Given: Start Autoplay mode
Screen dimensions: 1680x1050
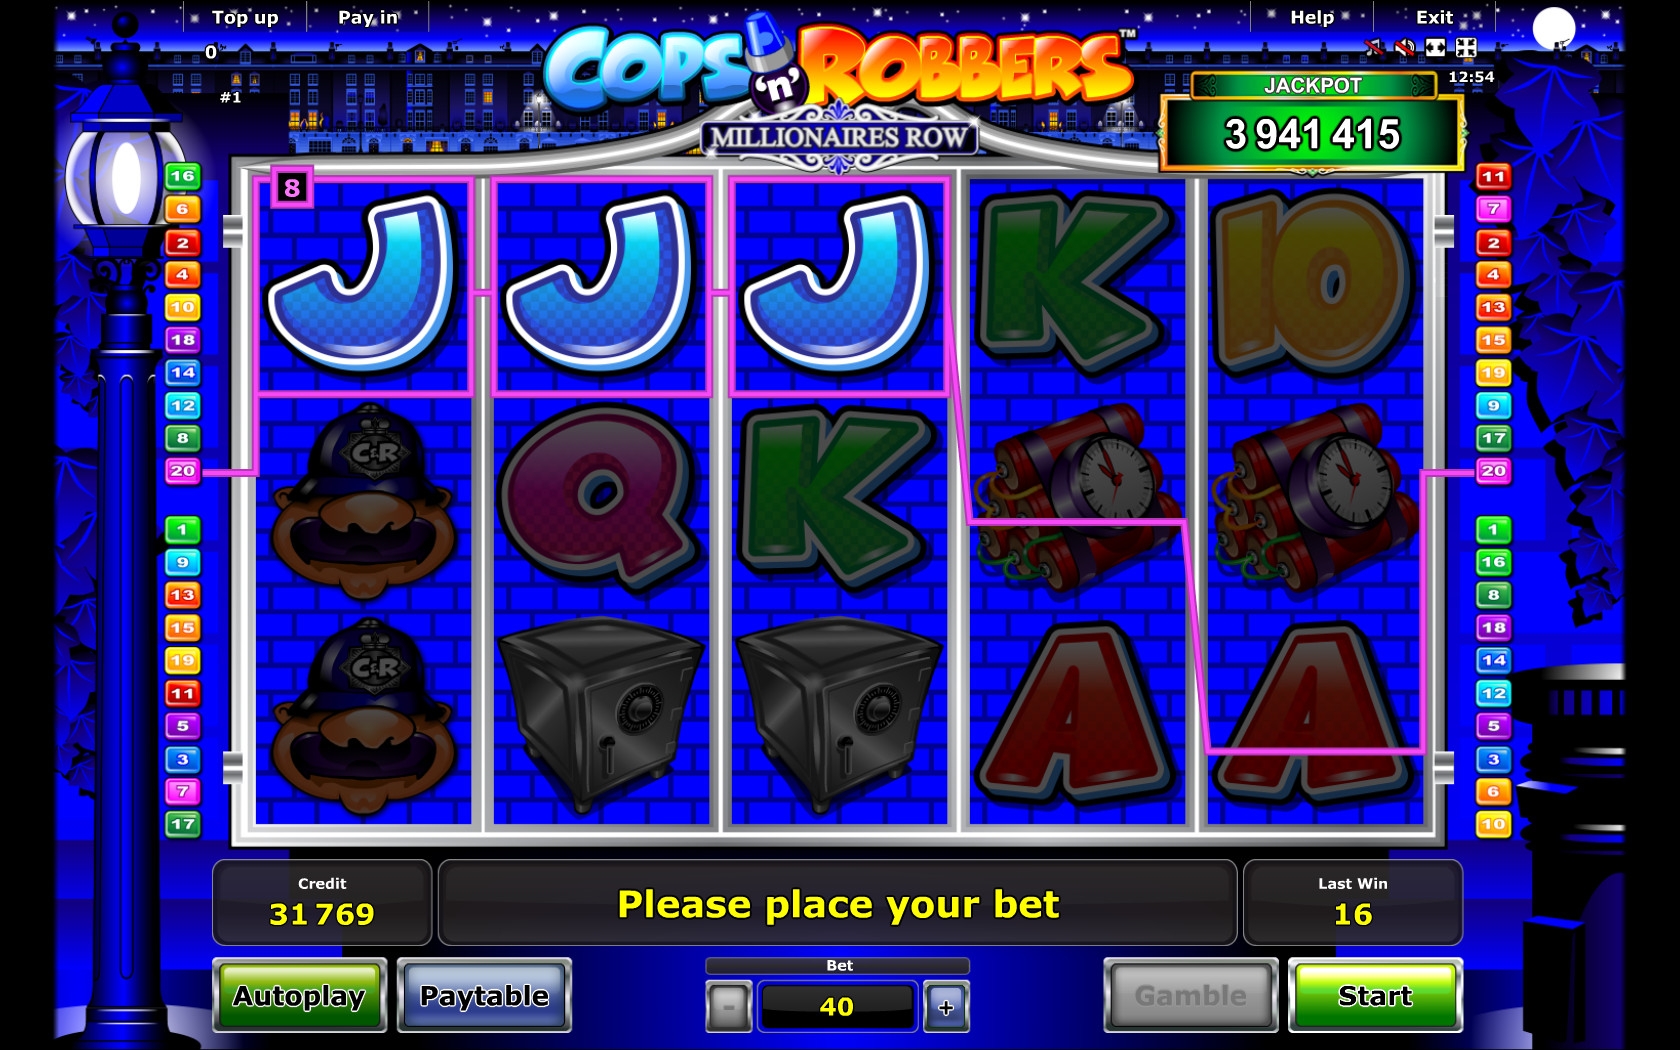Looking at the screenshot, I should [x=299, y=995].
